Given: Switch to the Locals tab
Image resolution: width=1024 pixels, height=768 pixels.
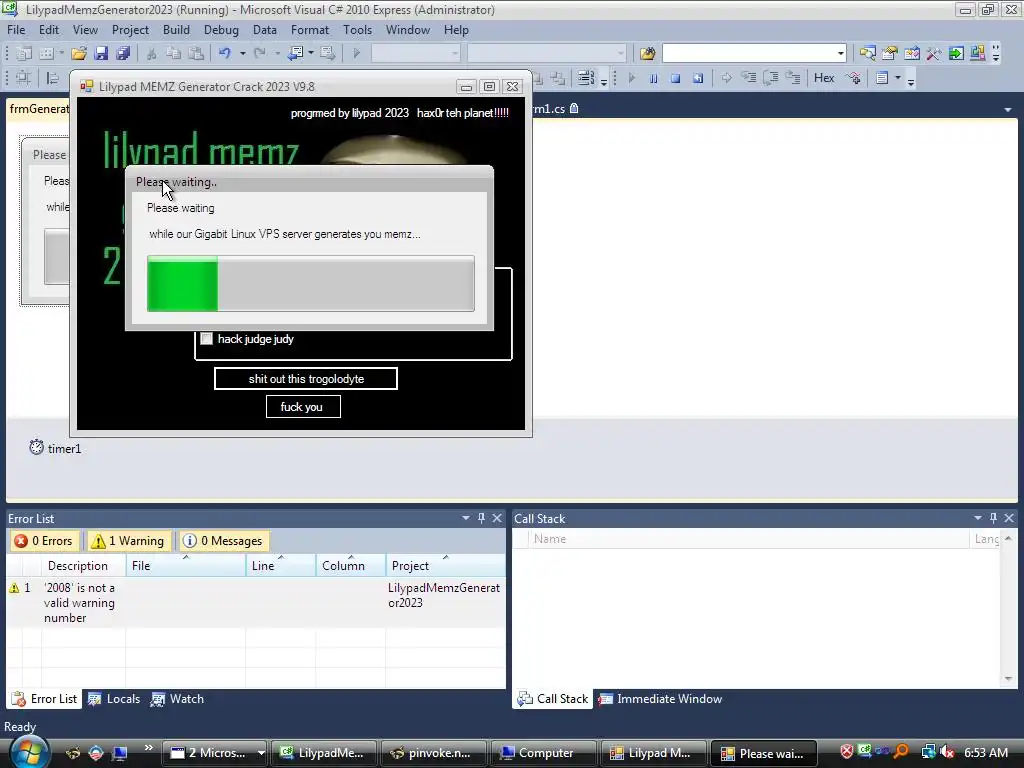Looking at the screenshot, I should point(114,699).
